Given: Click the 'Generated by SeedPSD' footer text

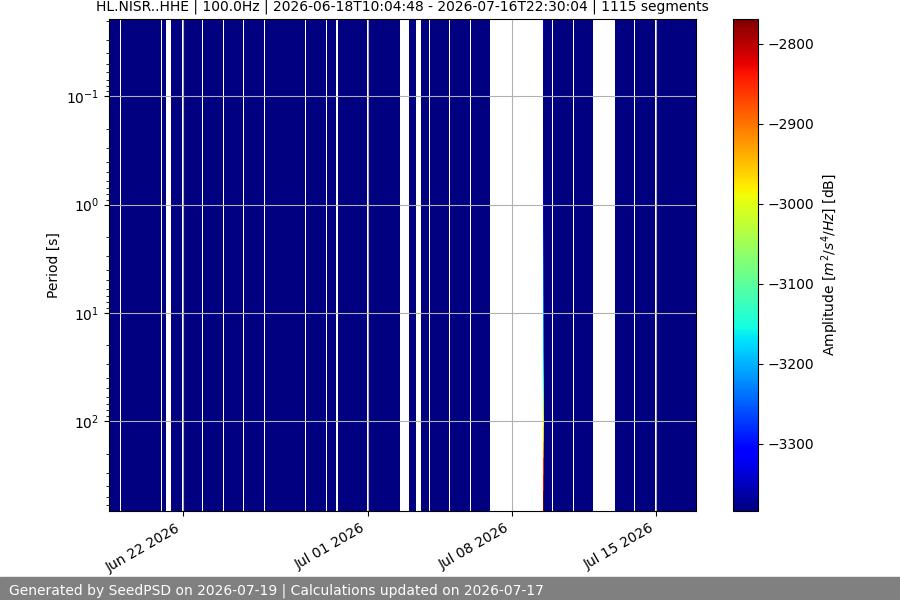Looking at the screenshot, I should (277, 590).
